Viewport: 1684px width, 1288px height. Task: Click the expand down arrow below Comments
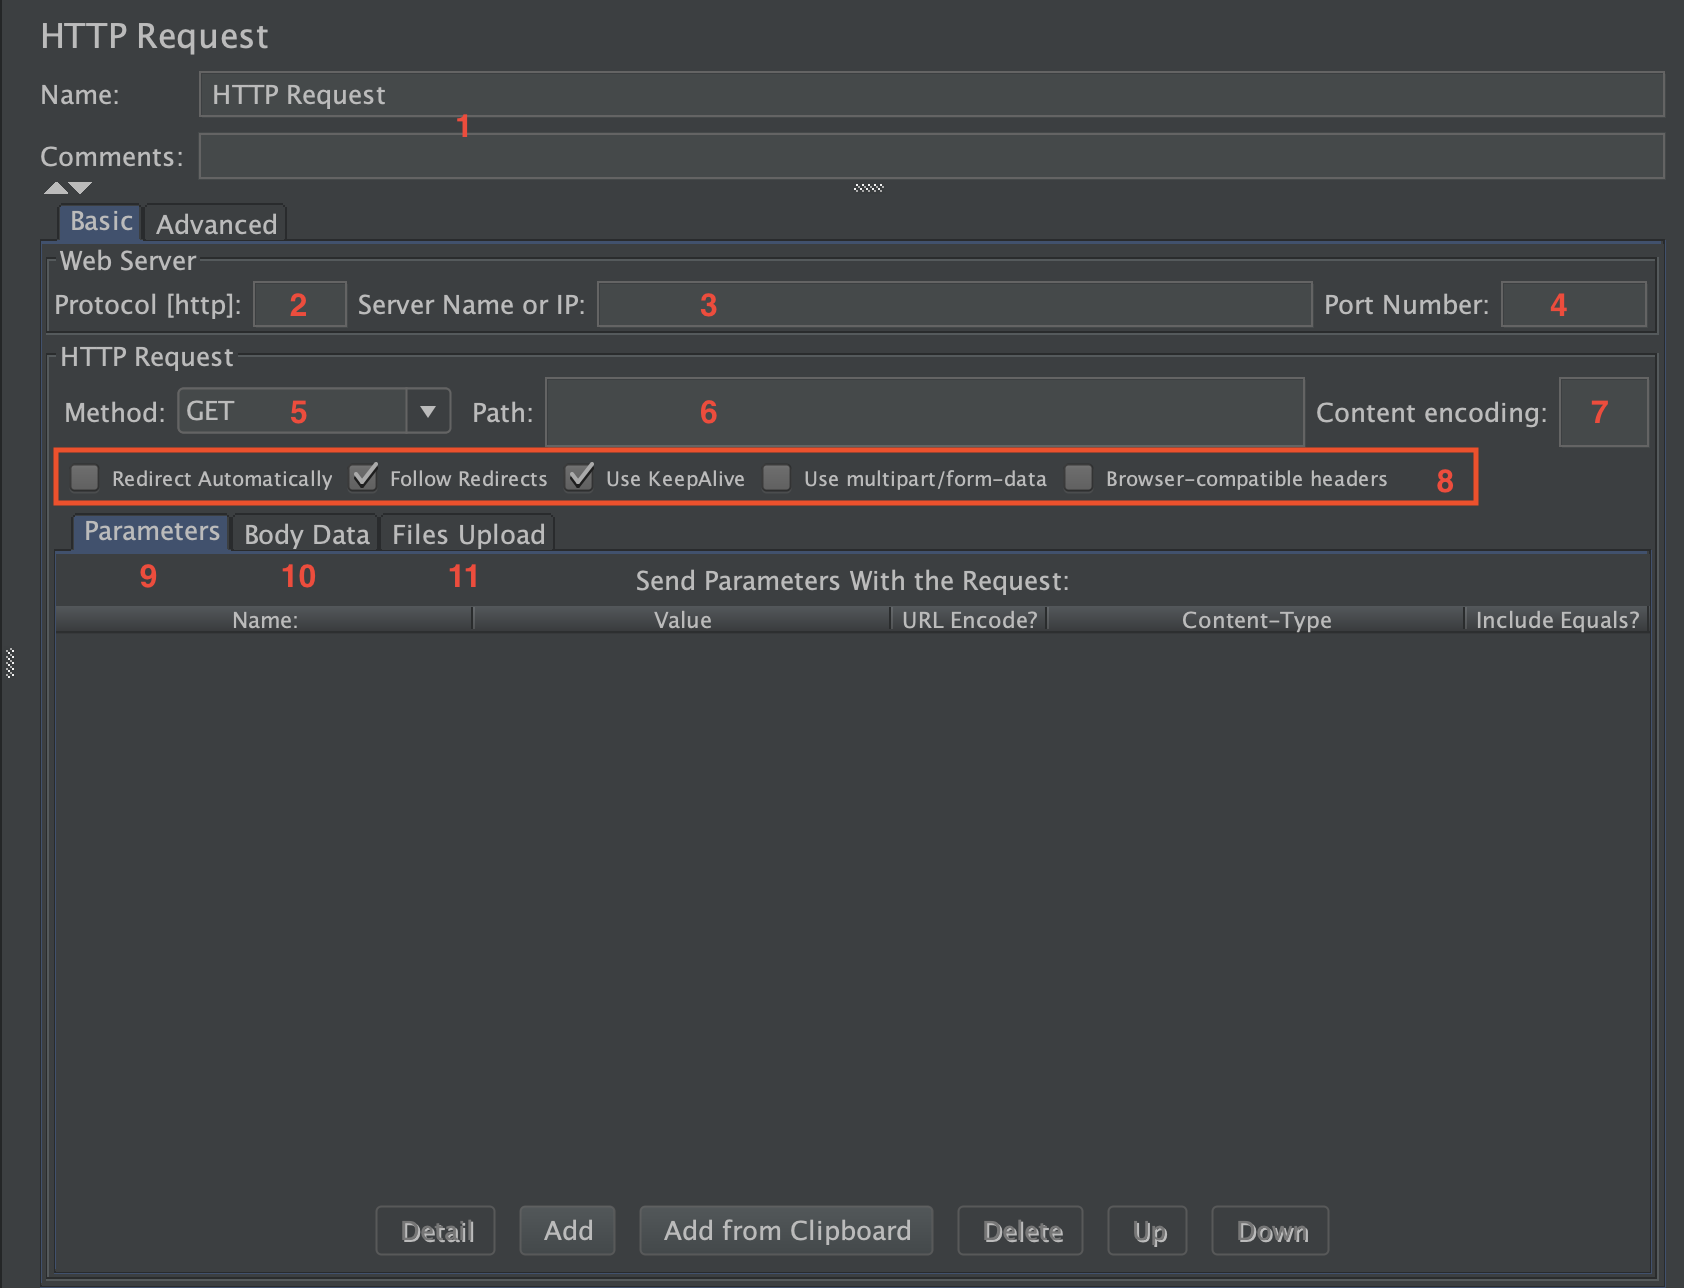click(81, 187)
